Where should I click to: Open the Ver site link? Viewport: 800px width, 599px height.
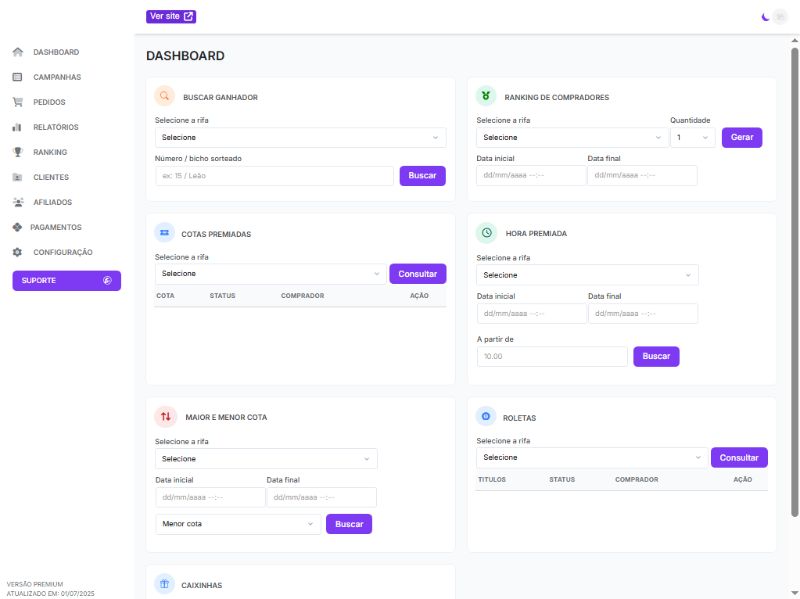(x=171, y=16)
